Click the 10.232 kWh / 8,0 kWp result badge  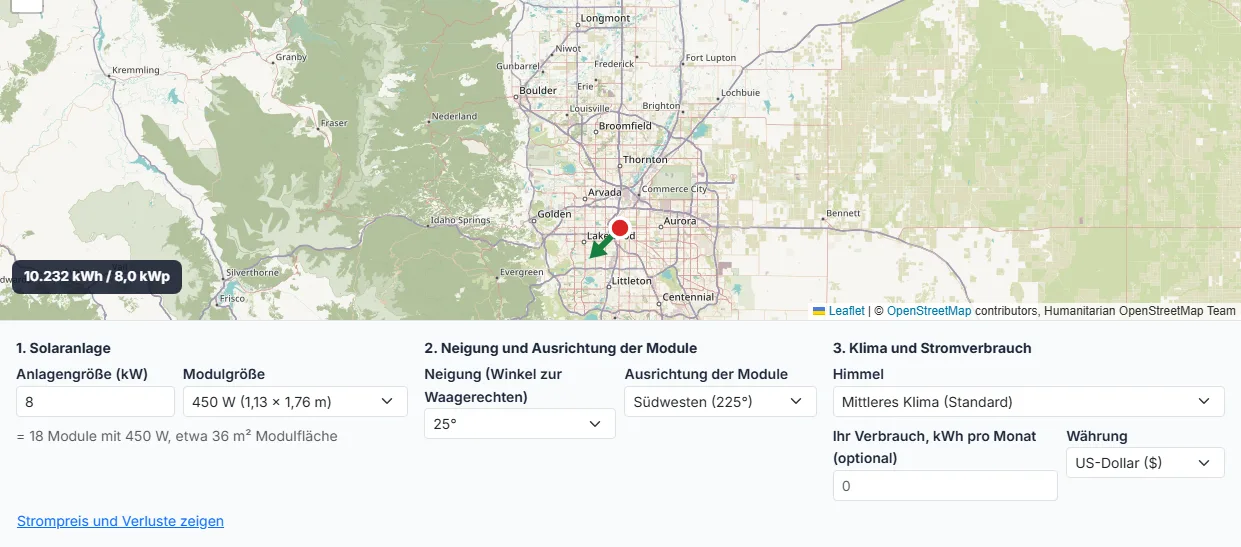pos(97,276)
